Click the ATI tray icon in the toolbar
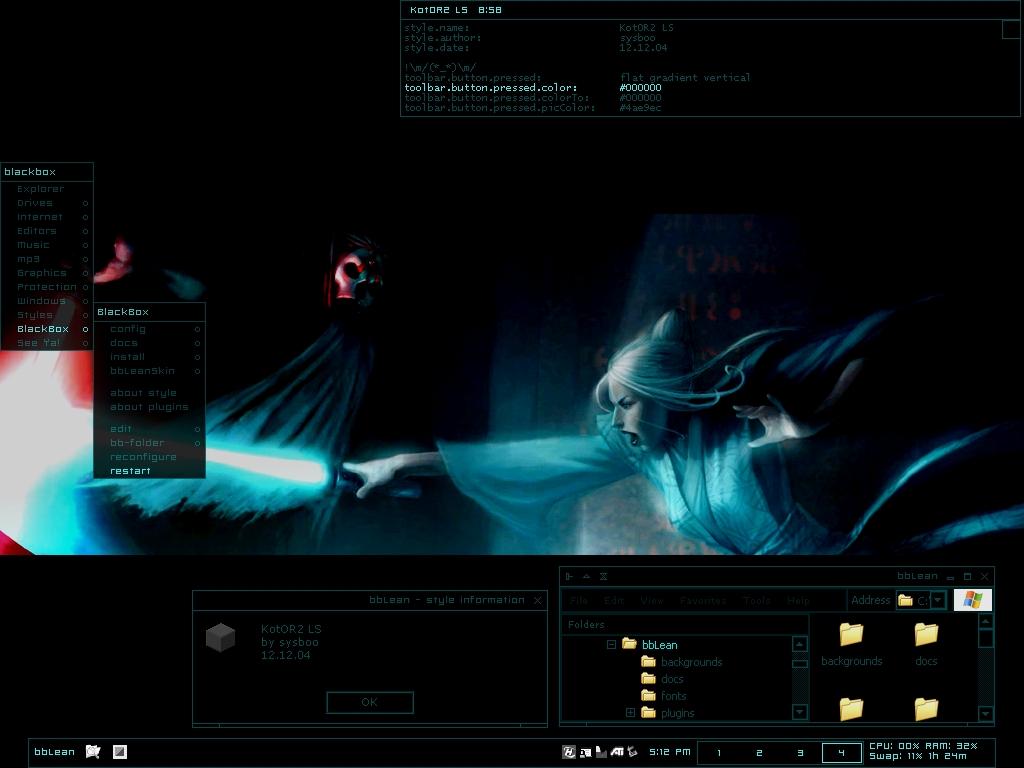The width and height of the screenshot is (1024, 768). (x=616, y=752)
